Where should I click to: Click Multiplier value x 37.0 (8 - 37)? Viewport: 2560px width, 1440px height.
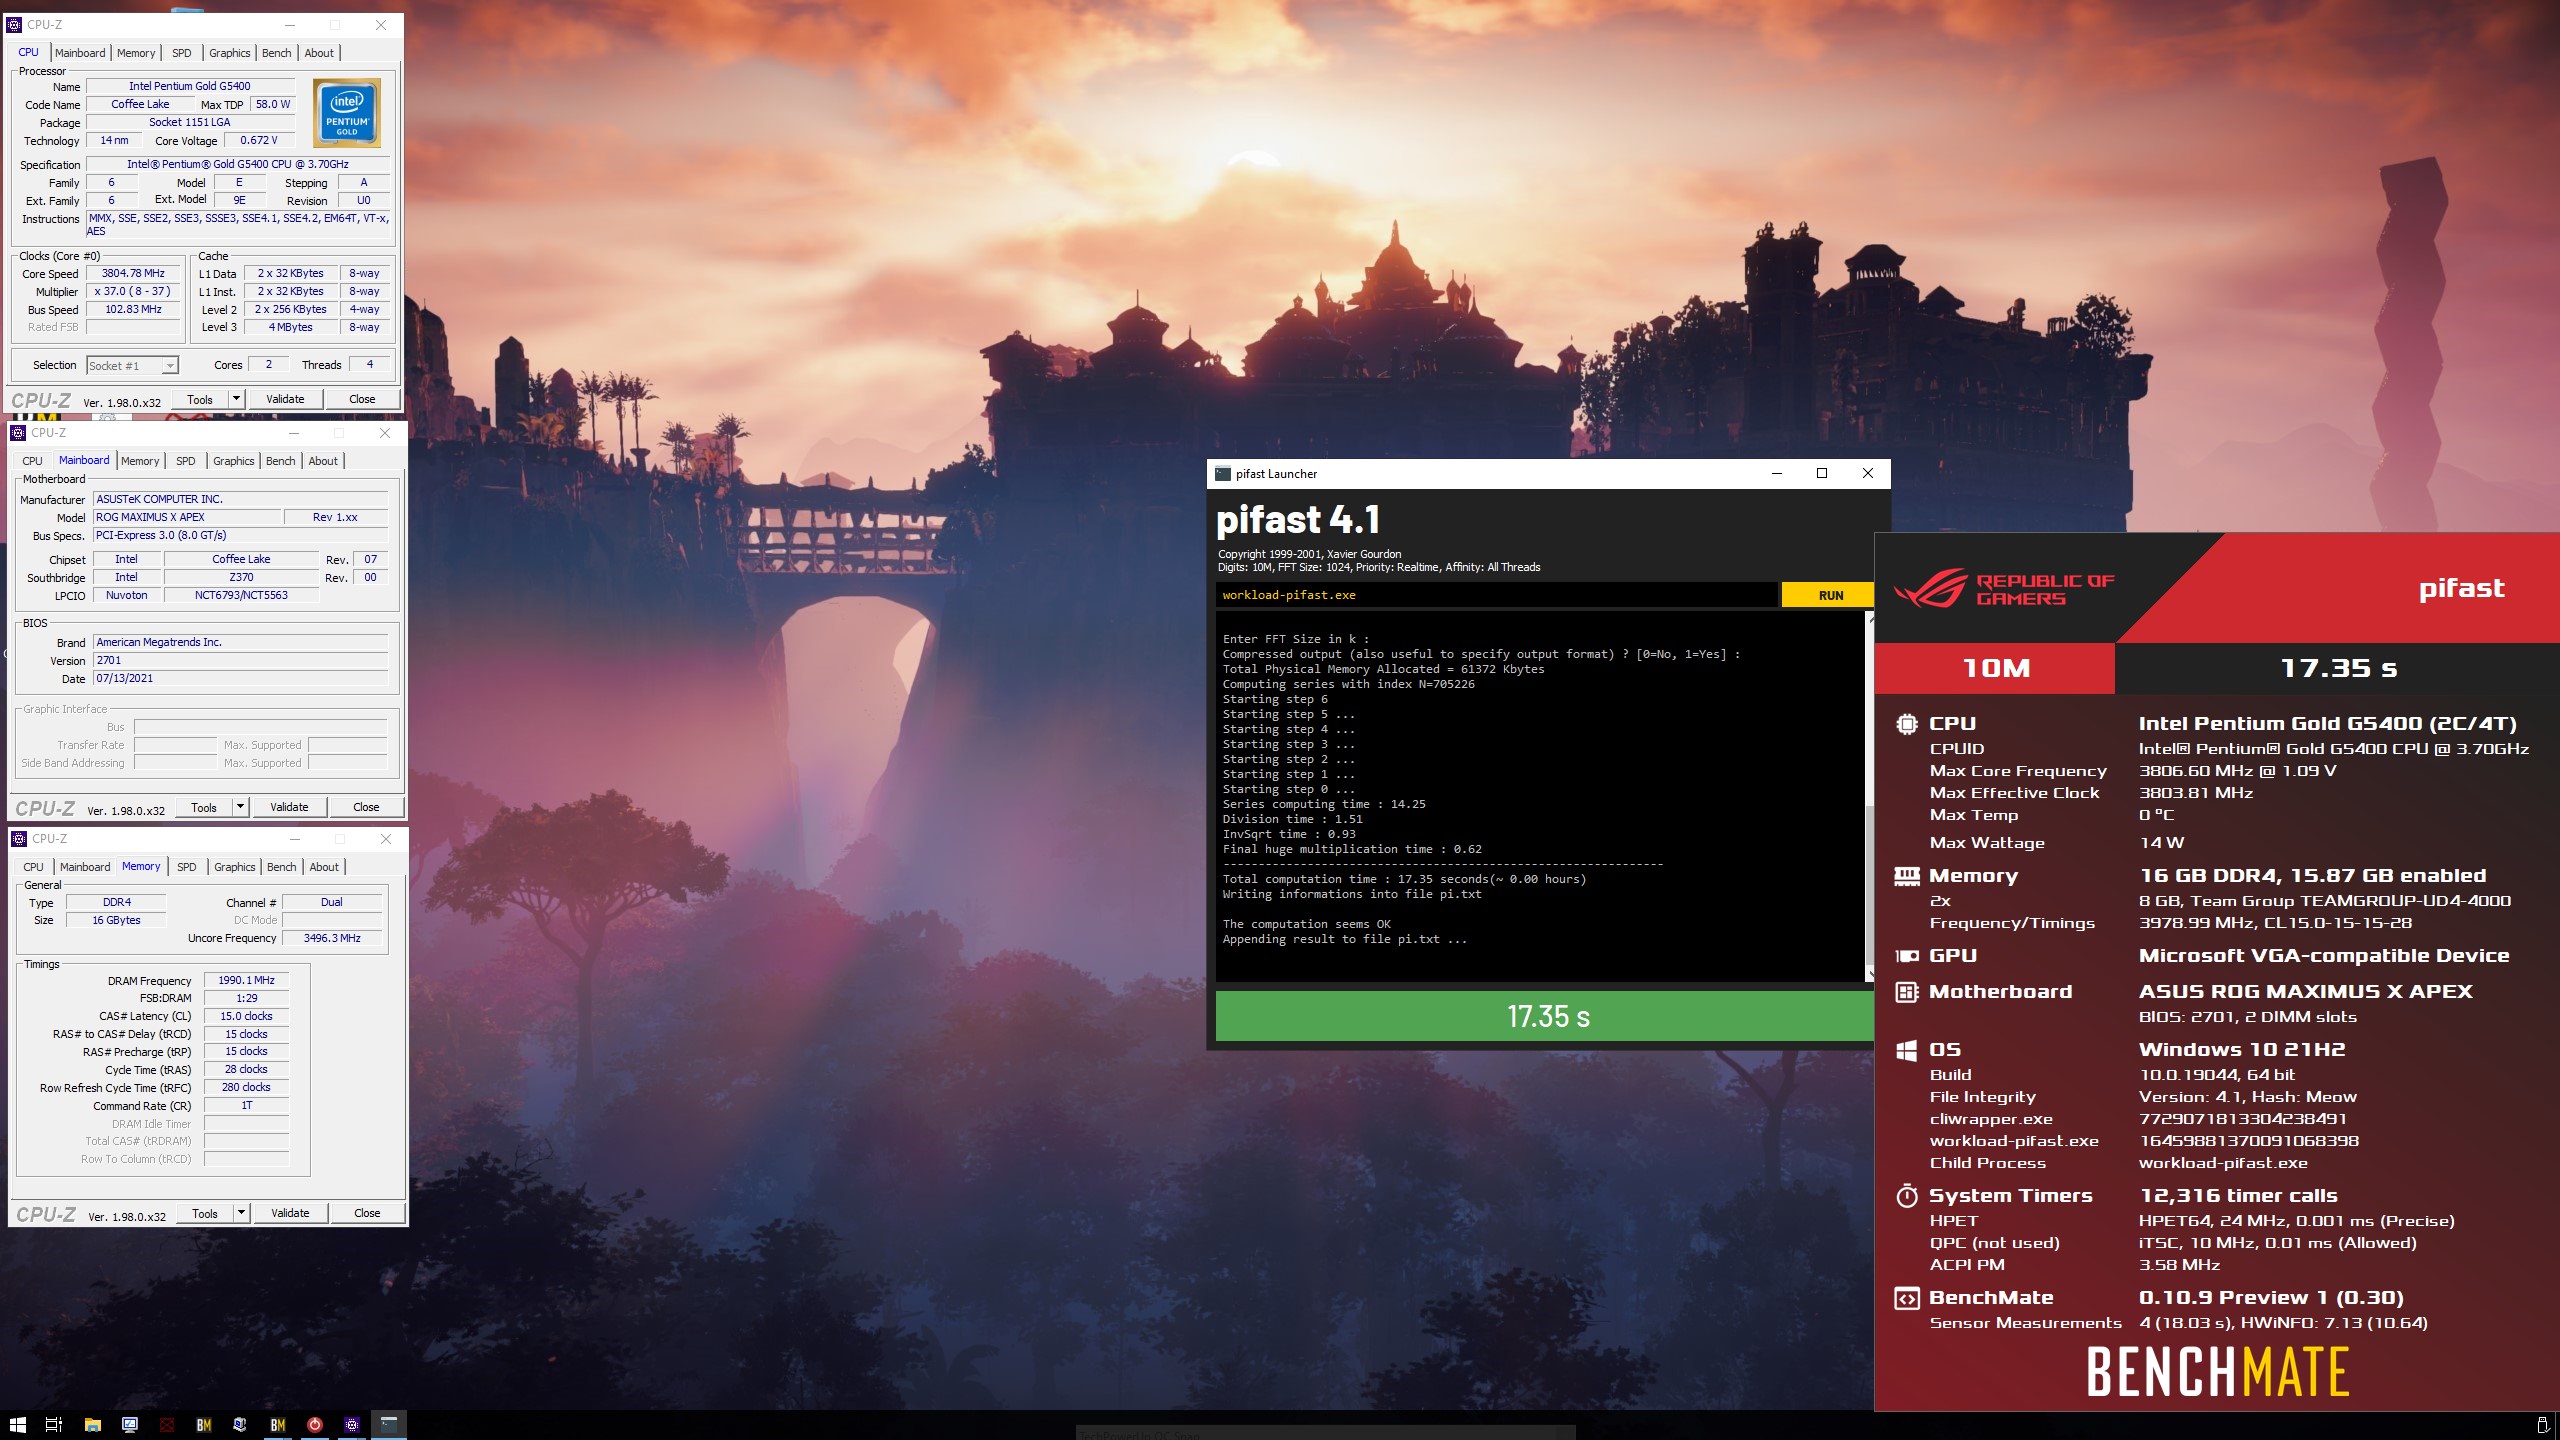click(x=133, y=291)
